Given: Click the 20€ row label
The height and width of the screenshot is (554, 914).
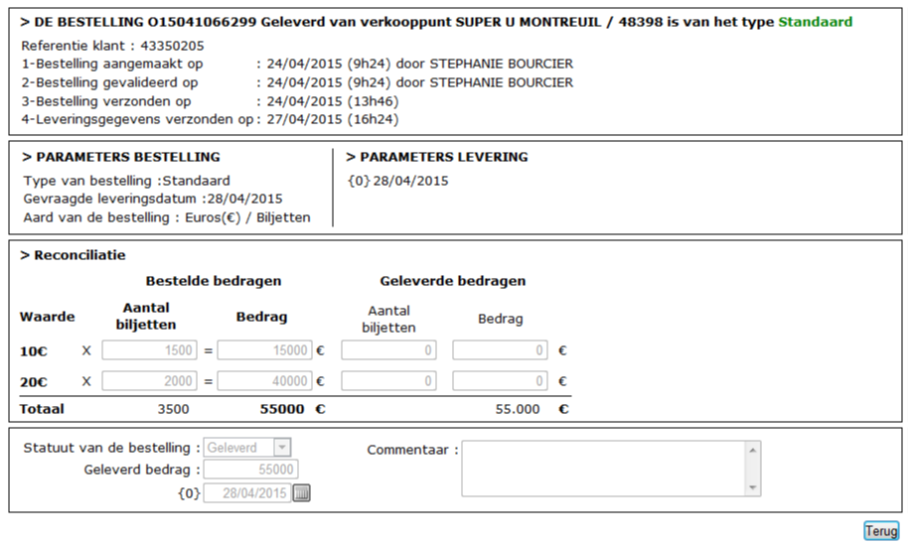Looking at the screenshot, I should [33, 382].
